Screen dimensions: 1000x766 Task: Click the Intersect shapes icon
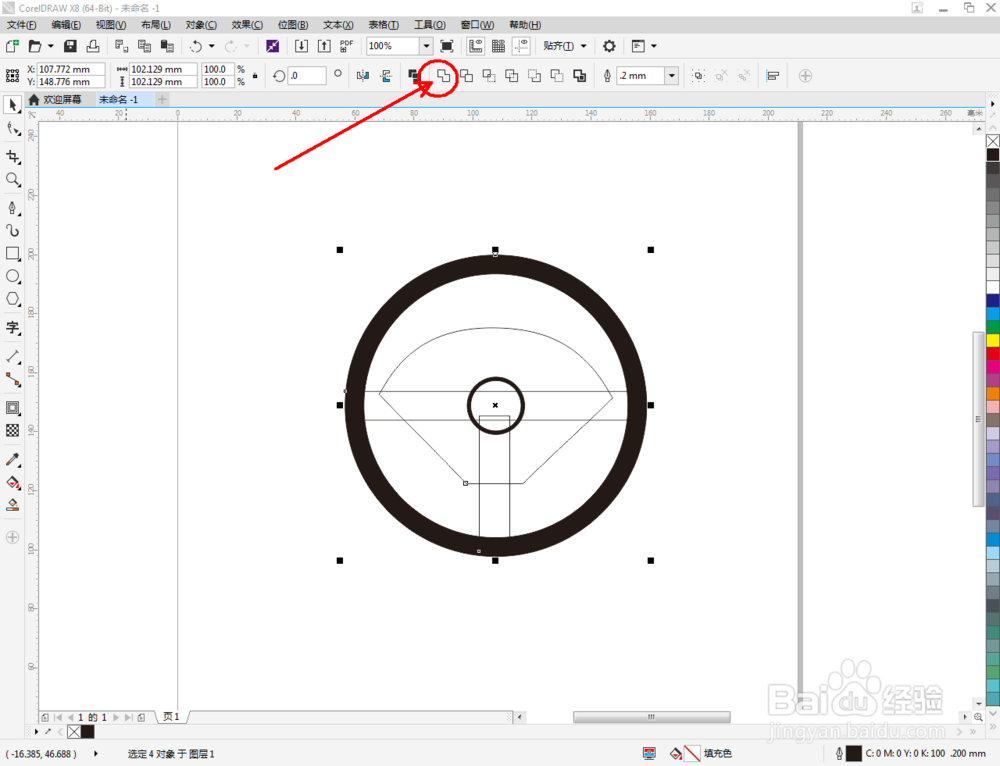pos(489,76)
